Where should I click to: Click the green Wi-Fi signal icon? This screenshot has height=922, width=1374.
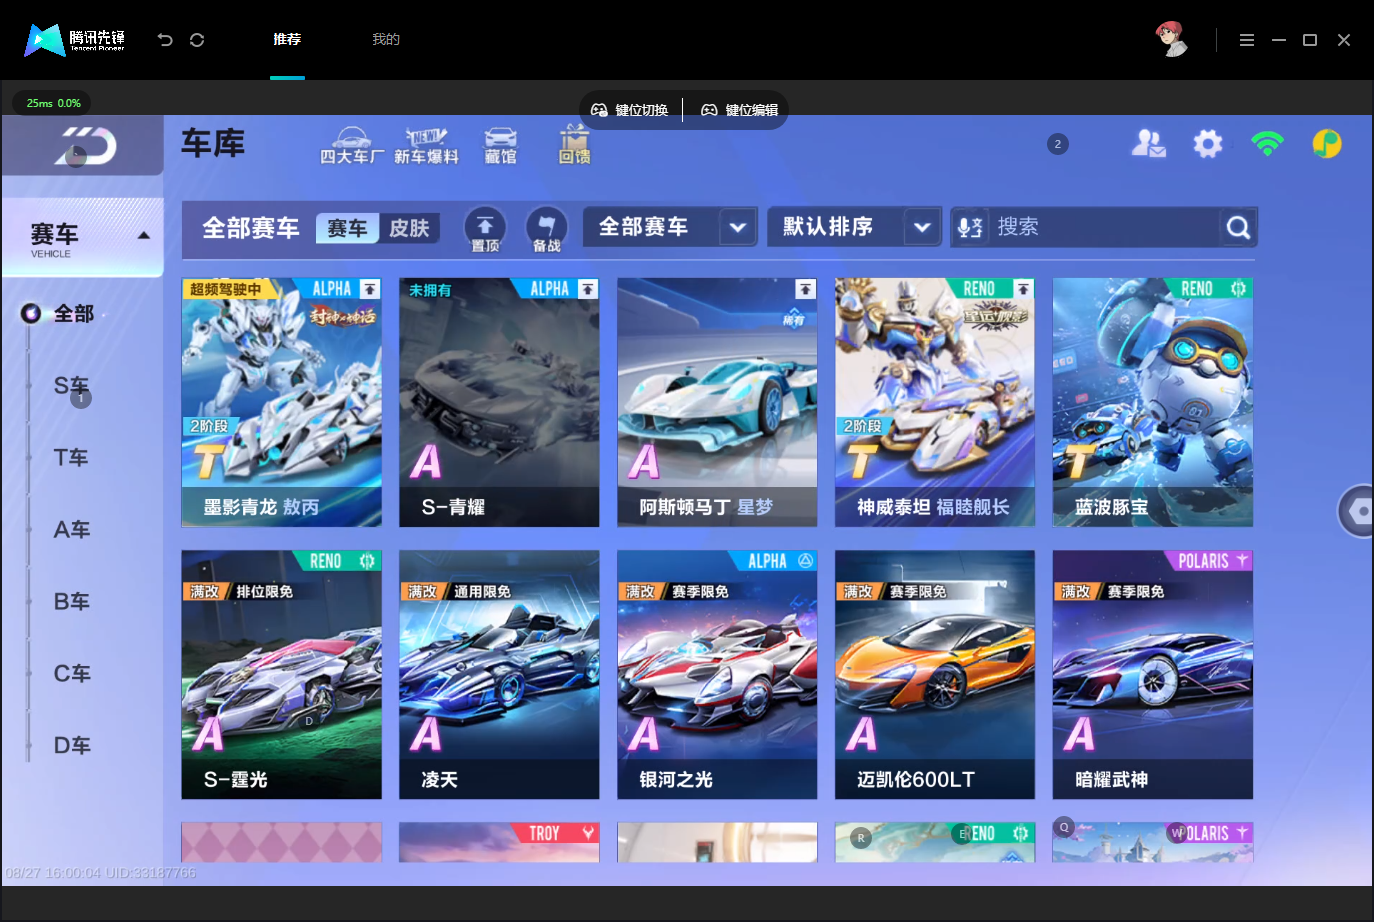(1267, 144)
